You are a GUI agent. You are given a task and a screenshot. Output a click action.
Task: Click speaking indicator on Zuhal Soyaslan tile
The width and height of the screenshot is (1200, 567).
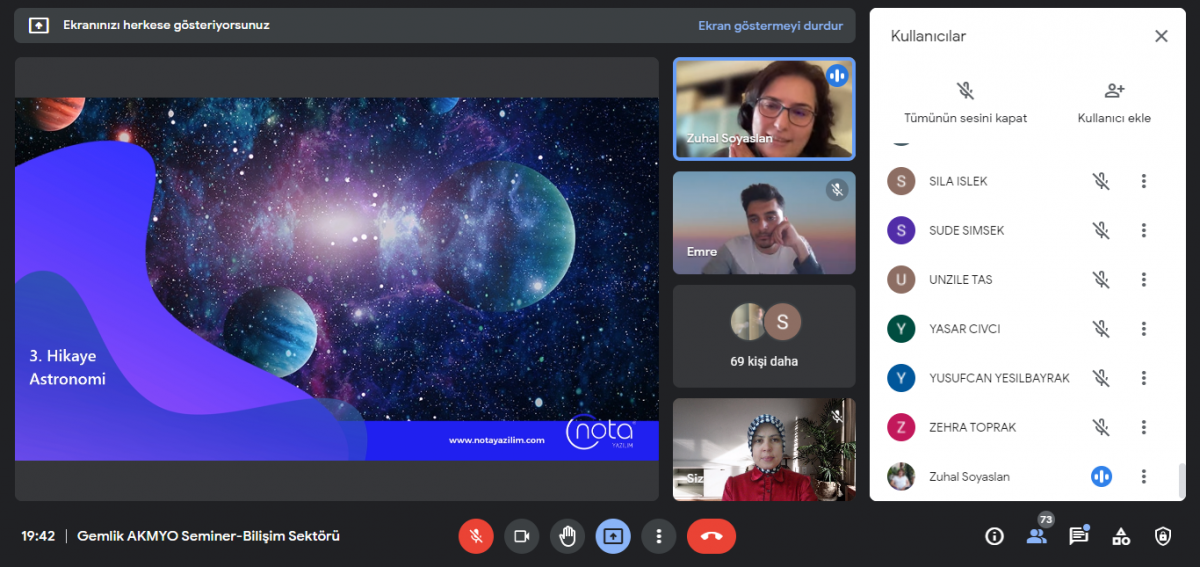pos(837,75)
